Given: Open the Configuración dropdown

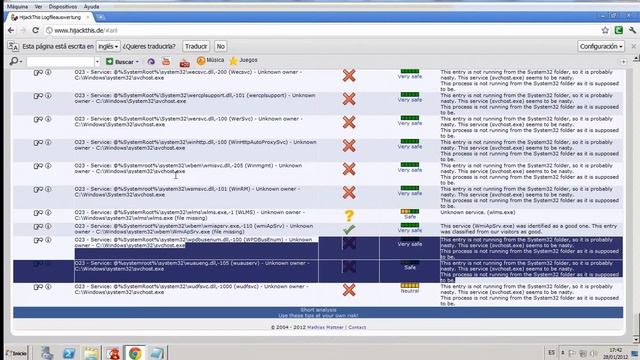Looking at the screenshot, I should (601, 47).
